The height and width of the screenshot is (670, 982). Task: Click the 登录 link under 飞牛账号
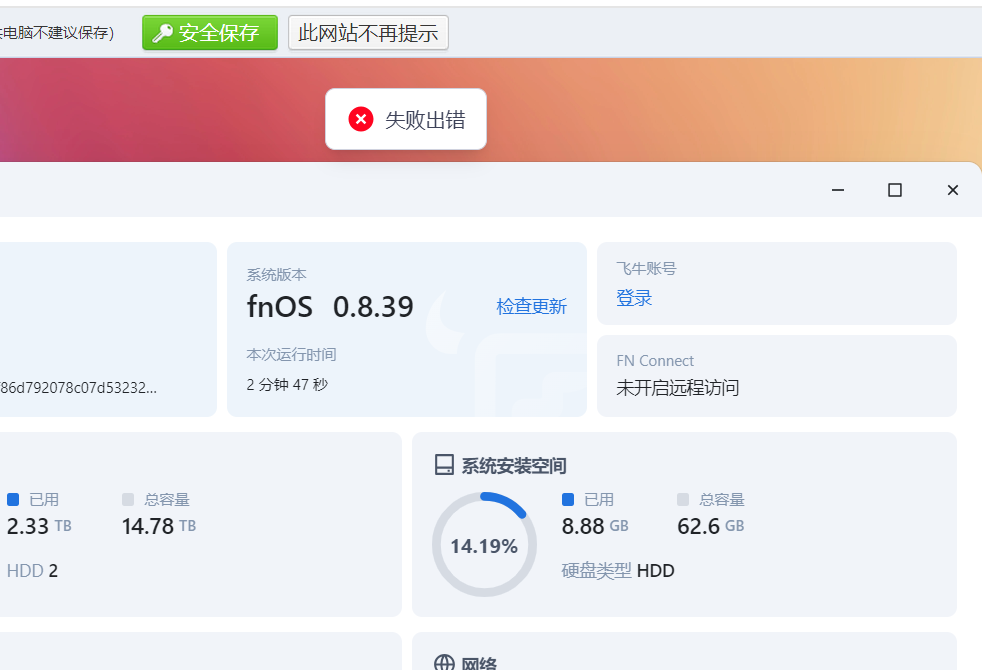pyautogui.click(x=634, y=297)
